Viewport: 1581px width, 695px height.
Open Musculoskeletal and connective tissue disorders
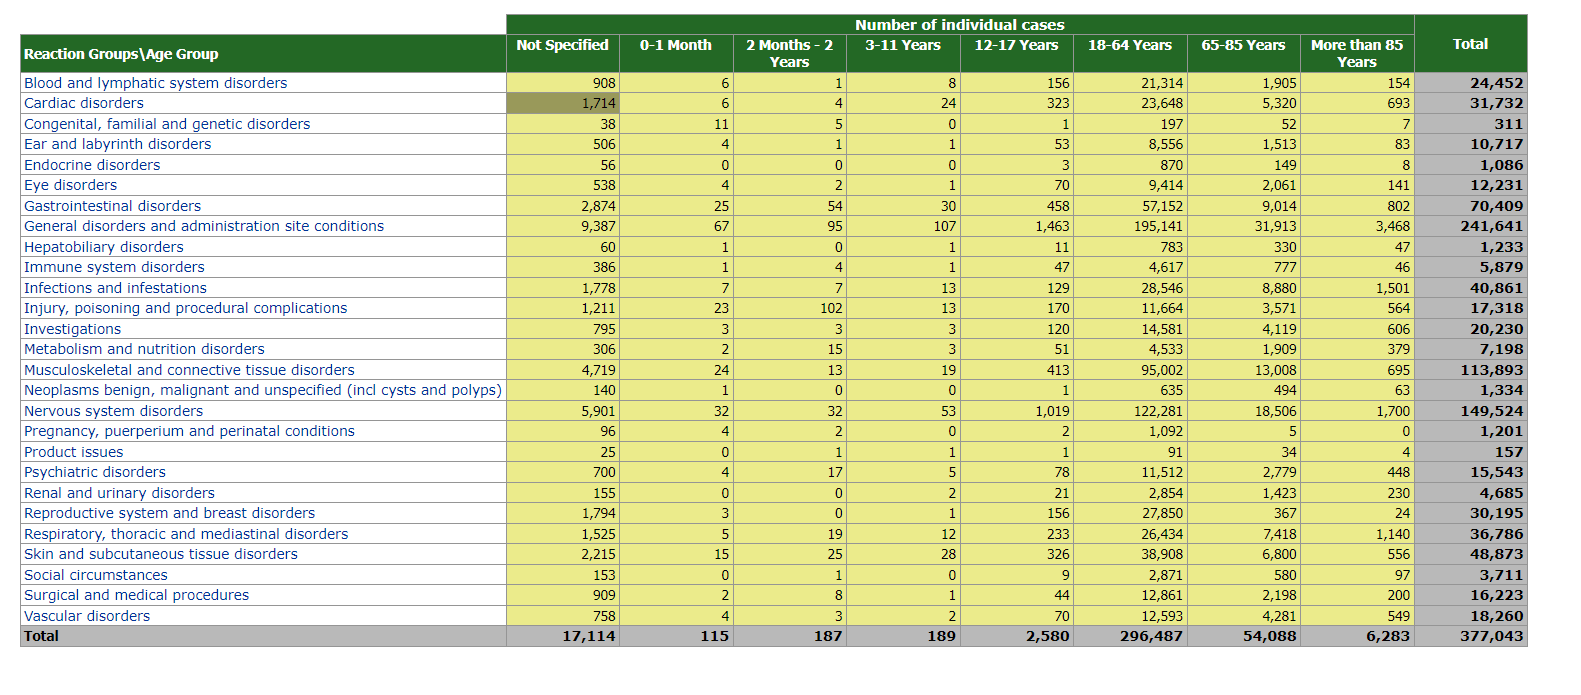click(189, 370)
